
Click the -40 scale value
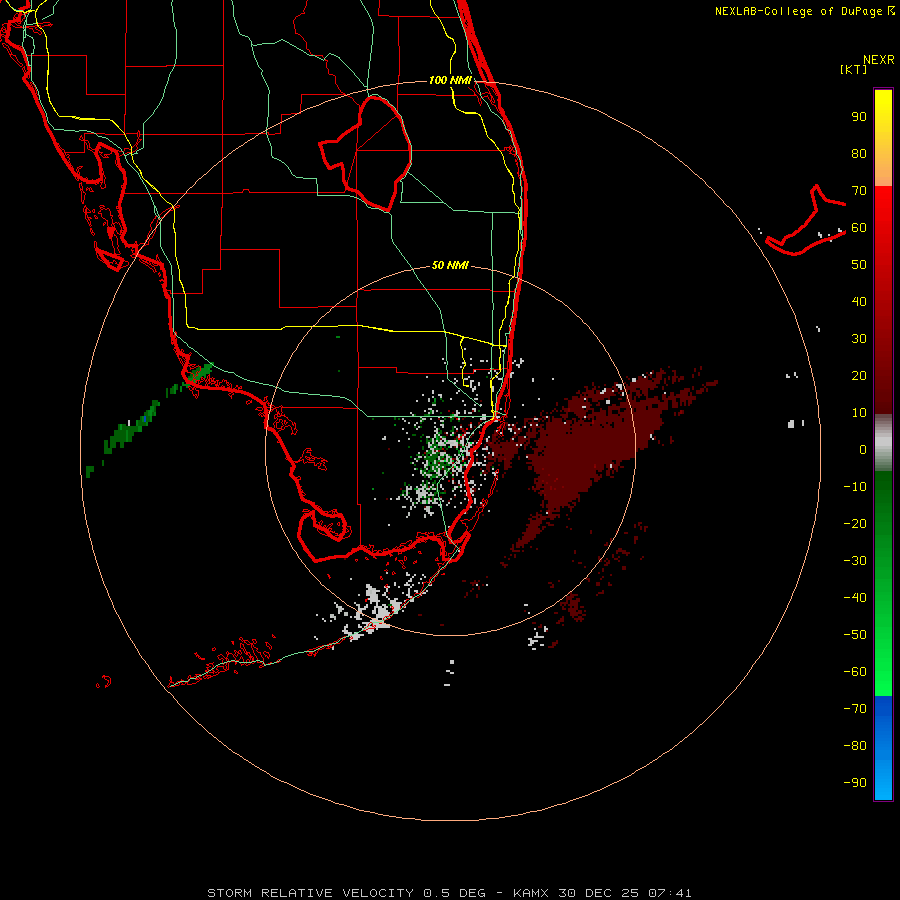(855, 598)
